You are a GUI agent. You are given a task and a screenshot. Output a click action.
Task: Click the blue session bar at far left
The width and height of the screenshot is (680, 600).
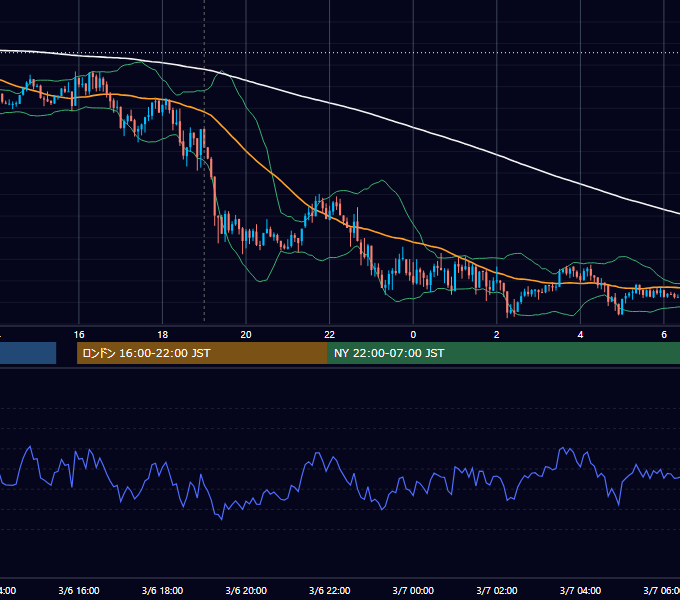pos(28,353)
